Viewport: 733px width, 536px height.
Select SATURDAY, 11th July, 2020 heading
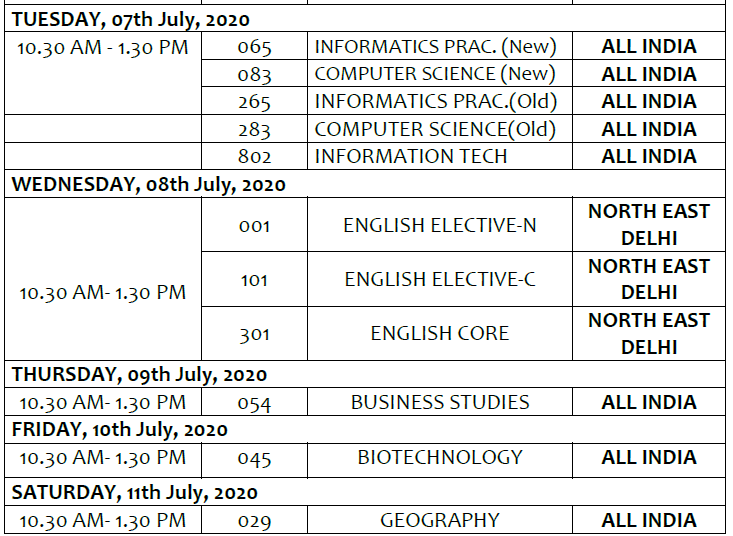[134, 493]
